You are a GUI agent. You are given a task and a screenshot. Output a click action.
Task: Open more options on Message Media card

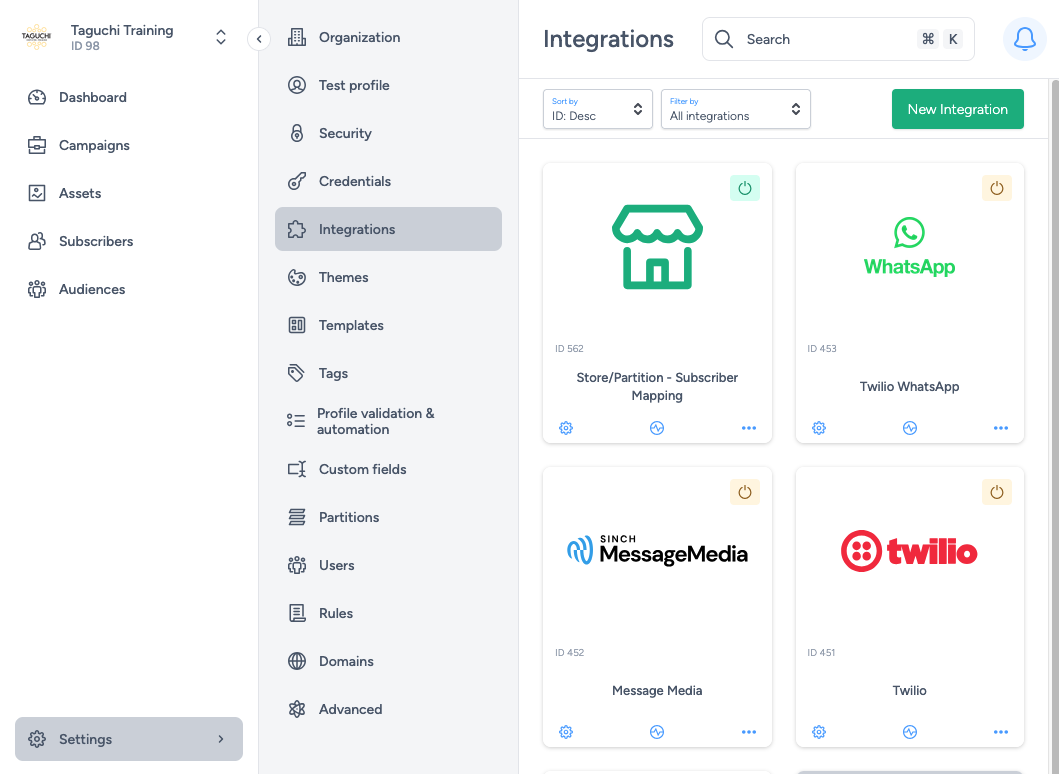748,731
